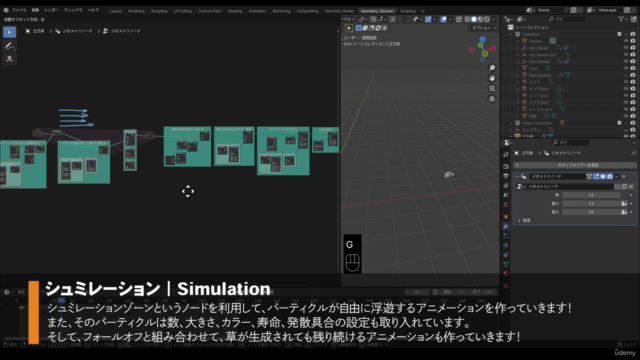
Task: Open the ヘルプ menu
Action: point(93,10)
